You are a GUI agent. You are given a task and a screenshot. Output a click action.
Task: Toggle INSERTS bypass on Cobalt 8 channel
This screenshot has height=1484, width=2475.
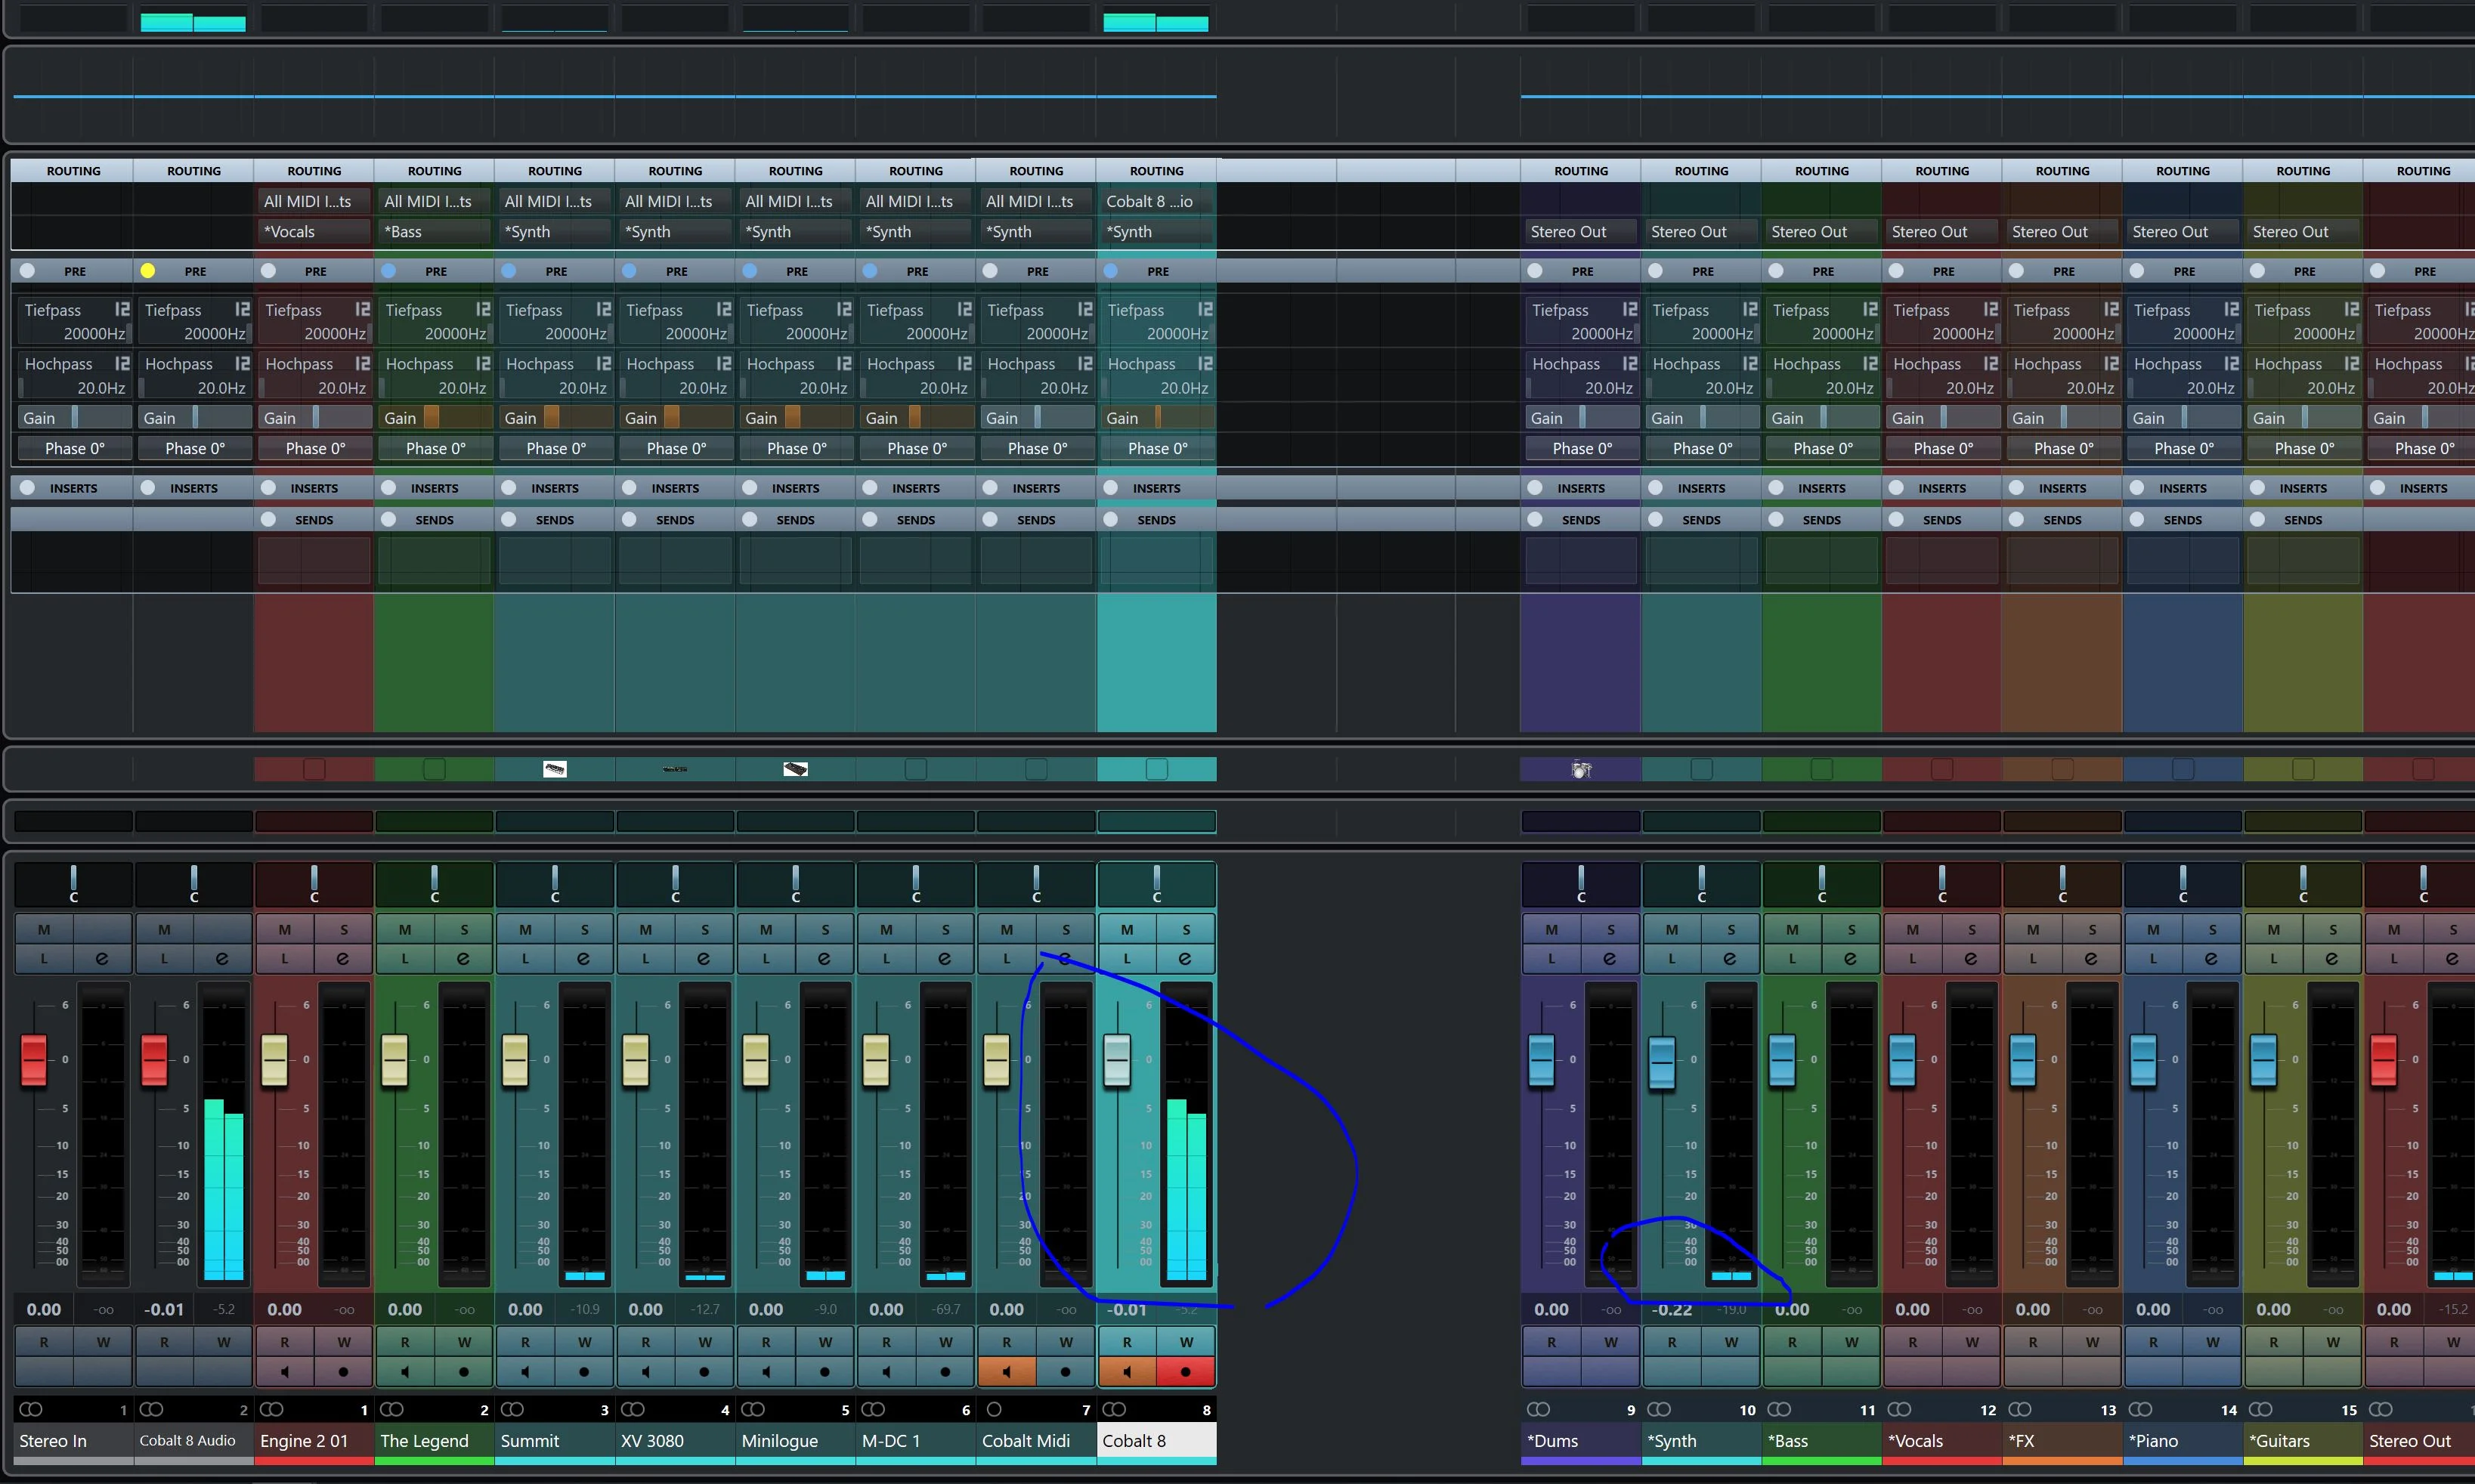point(1110,488)
